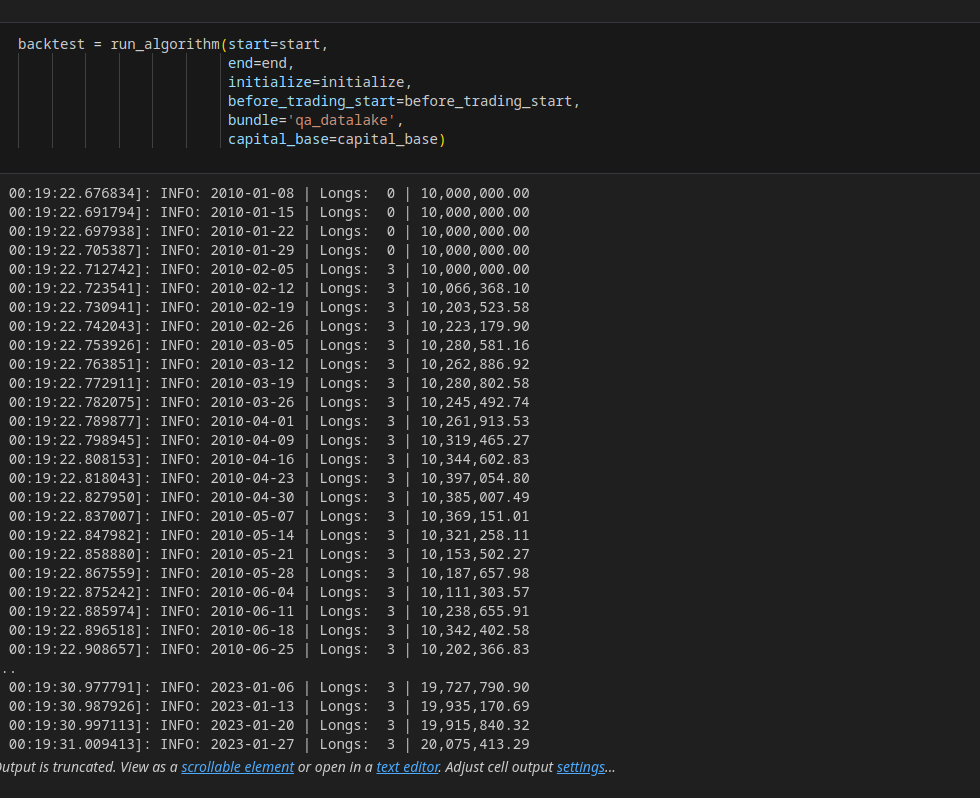The height and width of the screenshot is (798, 980).
Task: Open output as scrollable element link
Action: pyautogui.click(x=237, y=767)
